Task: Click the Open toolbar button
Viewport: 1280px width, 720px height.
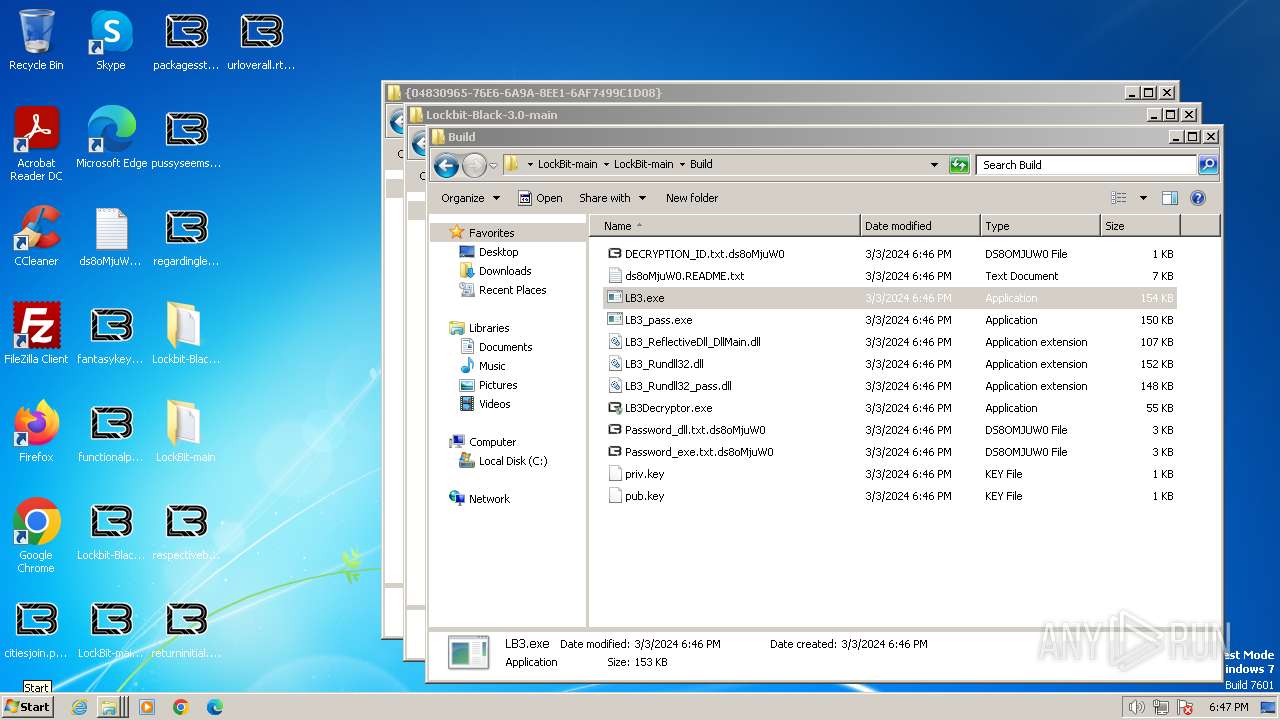Action: coord(540,198)
